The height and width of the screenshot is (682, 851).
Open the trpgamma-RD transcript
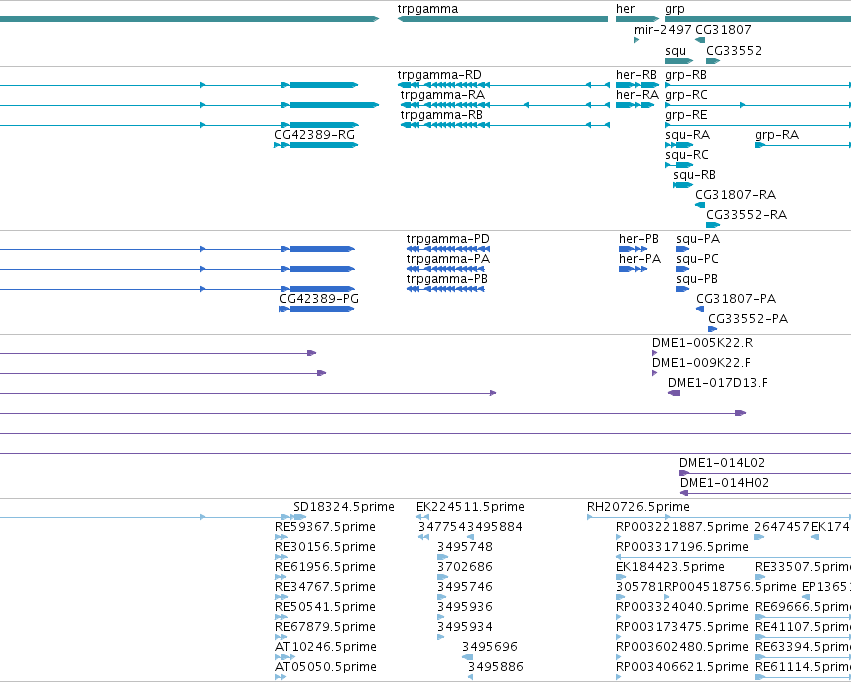click(504, 85)
